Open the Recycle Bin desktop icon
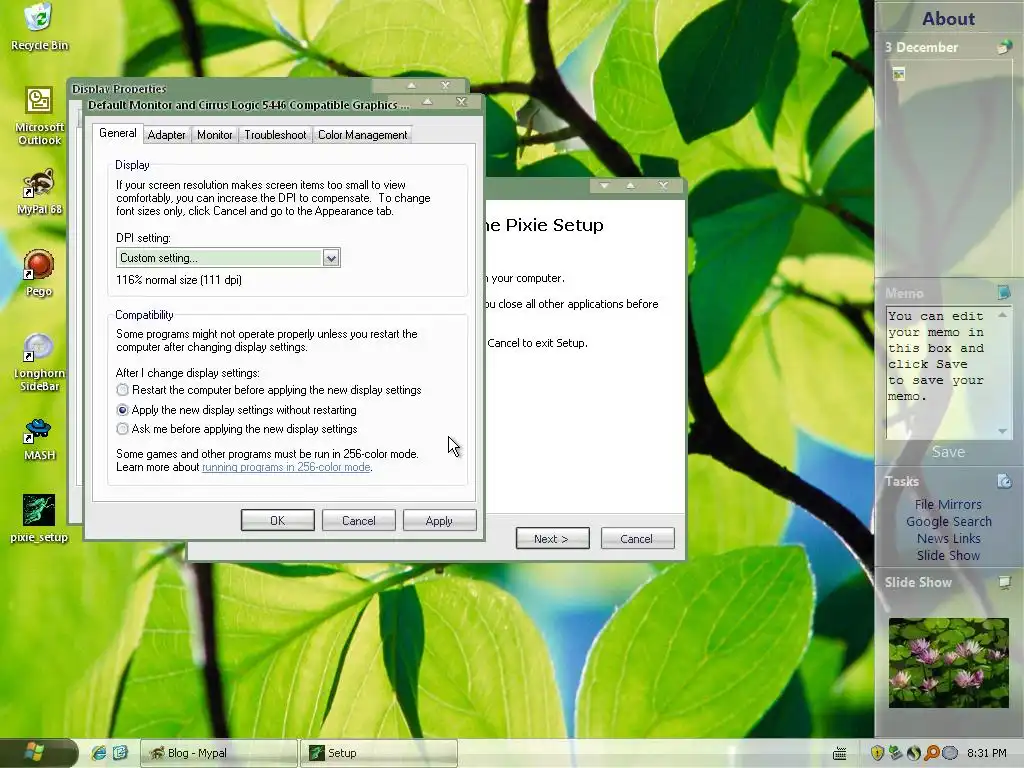Screen dimensions: 1024x768 point(39,26)
